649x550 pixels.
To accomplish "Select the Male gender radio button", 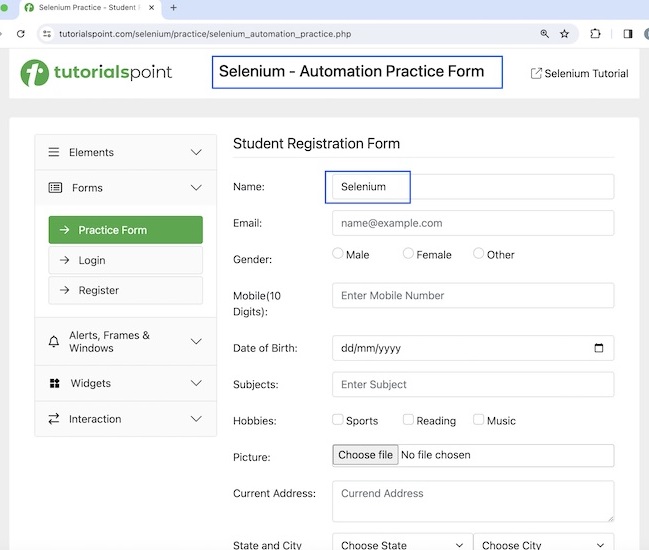I will (338, 254).
